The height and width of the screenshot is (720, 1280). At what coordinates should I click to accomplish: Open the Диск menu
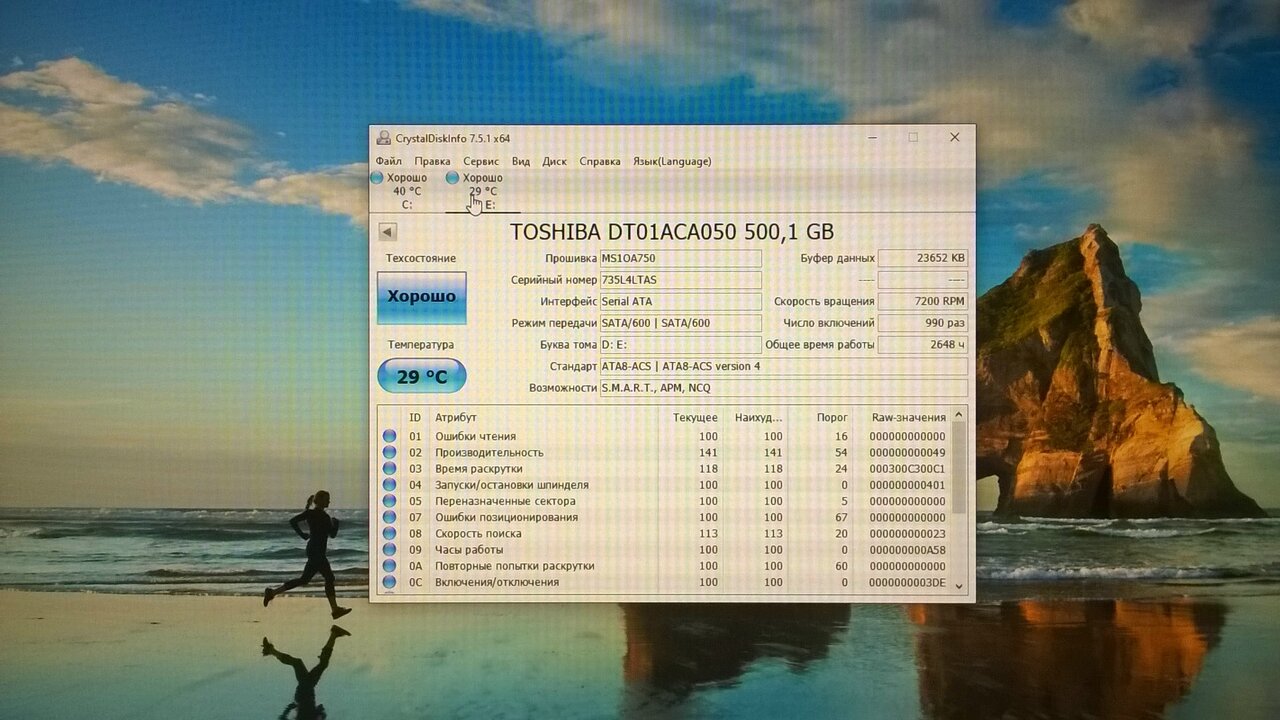pyautogui.click(x=554, y=161)
